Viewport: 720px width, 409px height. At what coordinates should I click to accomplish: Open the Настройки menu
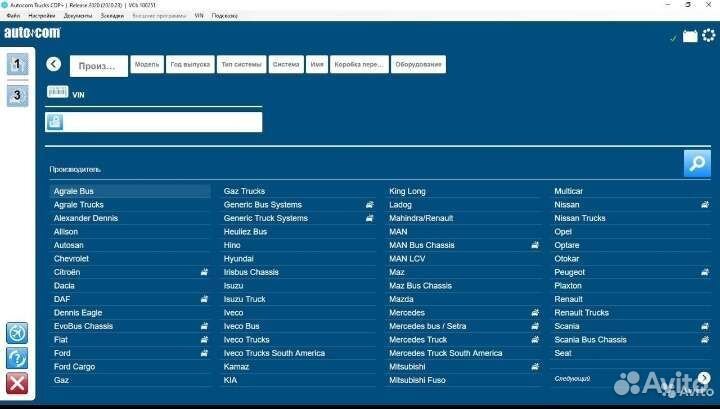[42, 16]
